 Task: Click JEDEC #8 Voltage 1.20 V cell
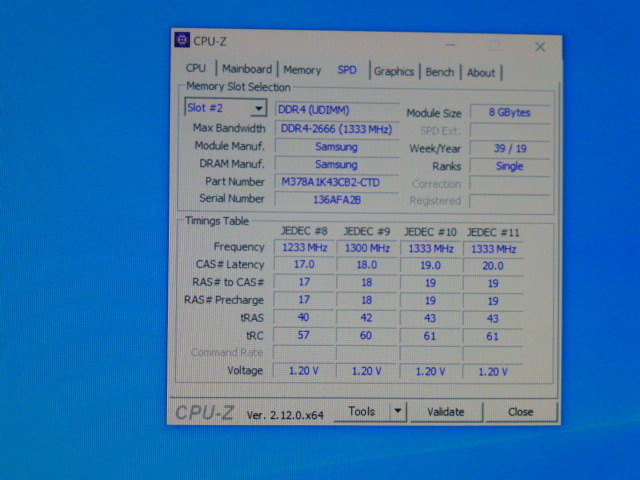304,371
